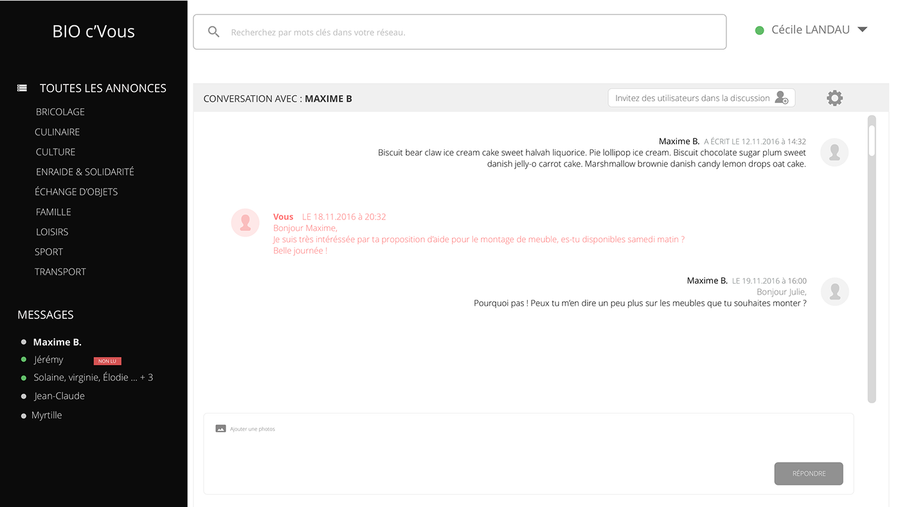Select the Culinaire category
The width and height of the screenshot is (900, 507).
57,132
